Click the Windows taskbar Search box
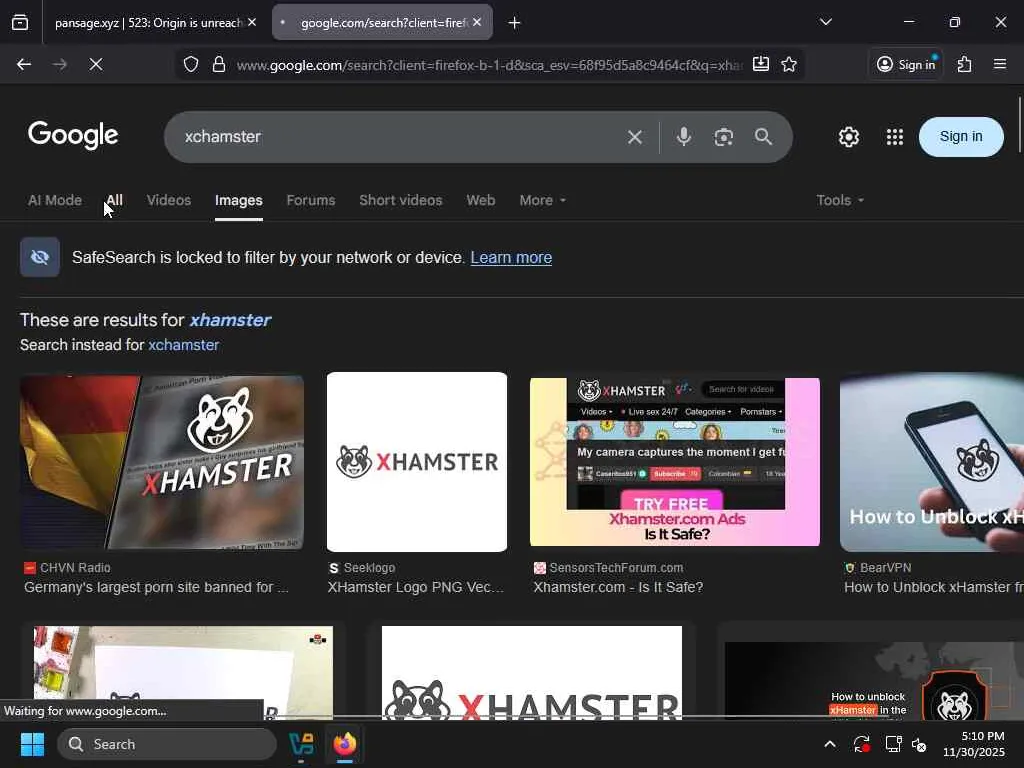 click(167, 744)
